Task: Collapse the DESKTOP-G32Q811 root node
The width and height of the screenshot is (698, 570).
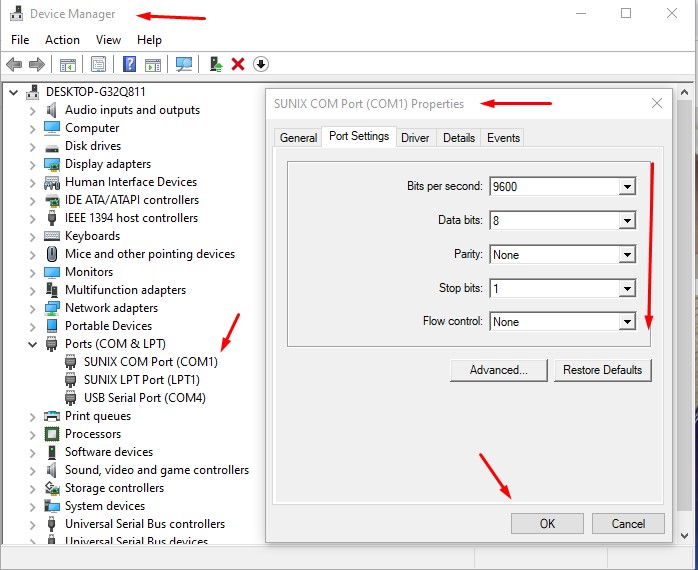Action: click(x=13, y=92)
